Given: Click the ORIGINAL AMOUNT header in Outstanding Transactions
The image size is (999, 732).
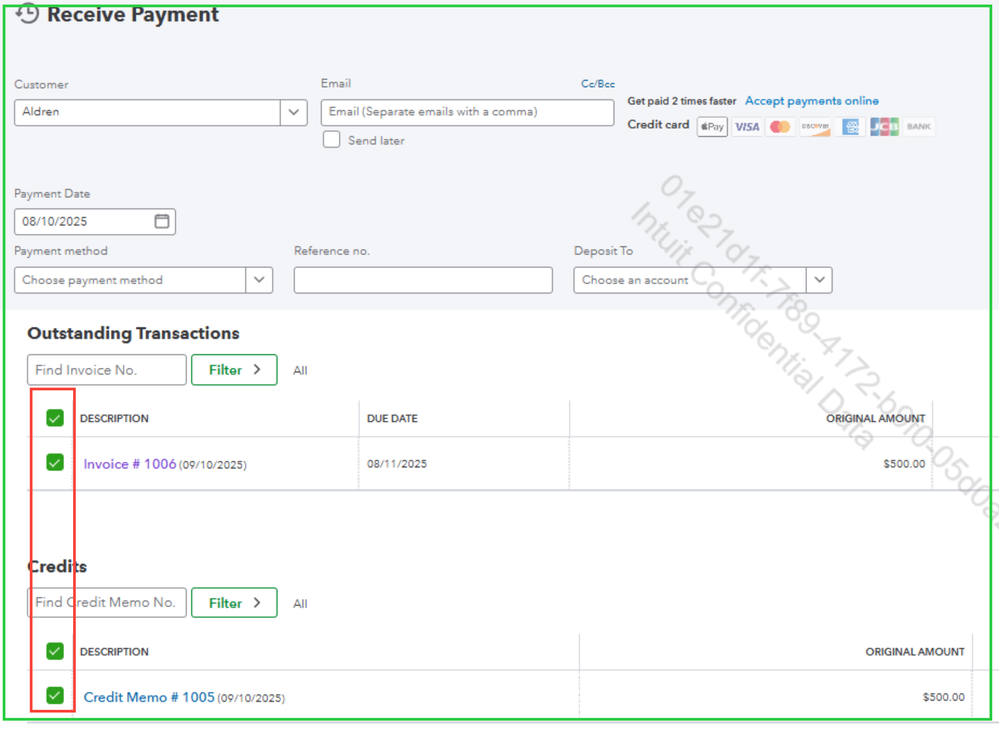Looking at the screenshot, I should tap(875, 419).
